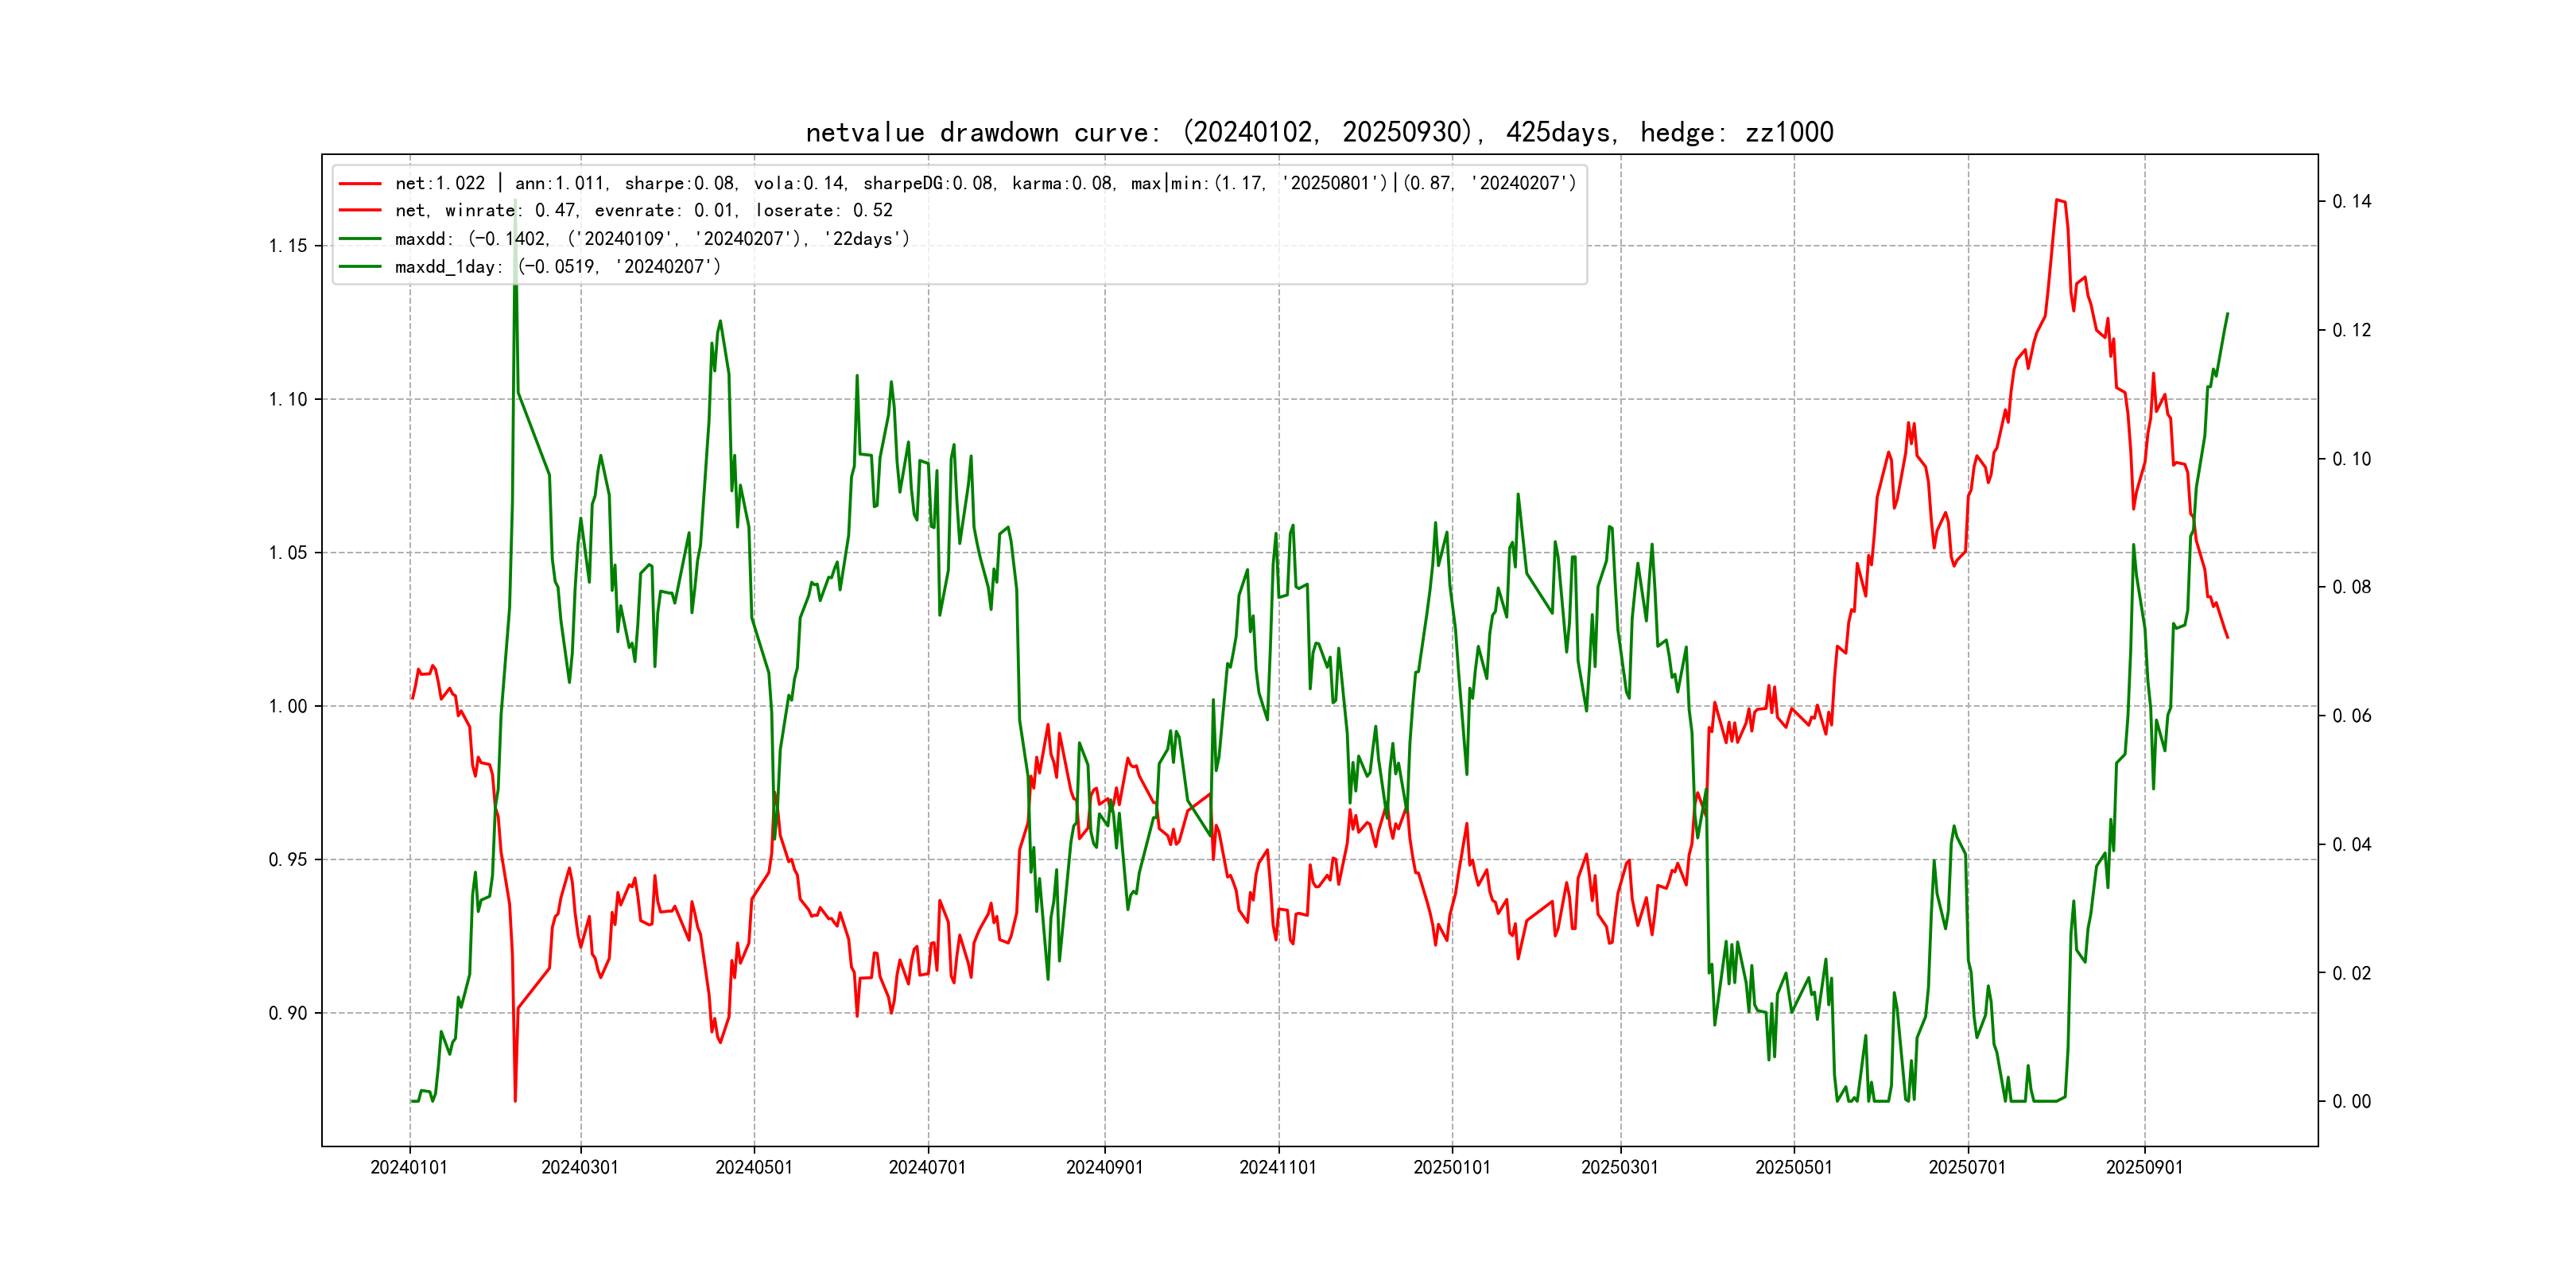
Task: Click the chart title text
Action: tap(1319, 132)
